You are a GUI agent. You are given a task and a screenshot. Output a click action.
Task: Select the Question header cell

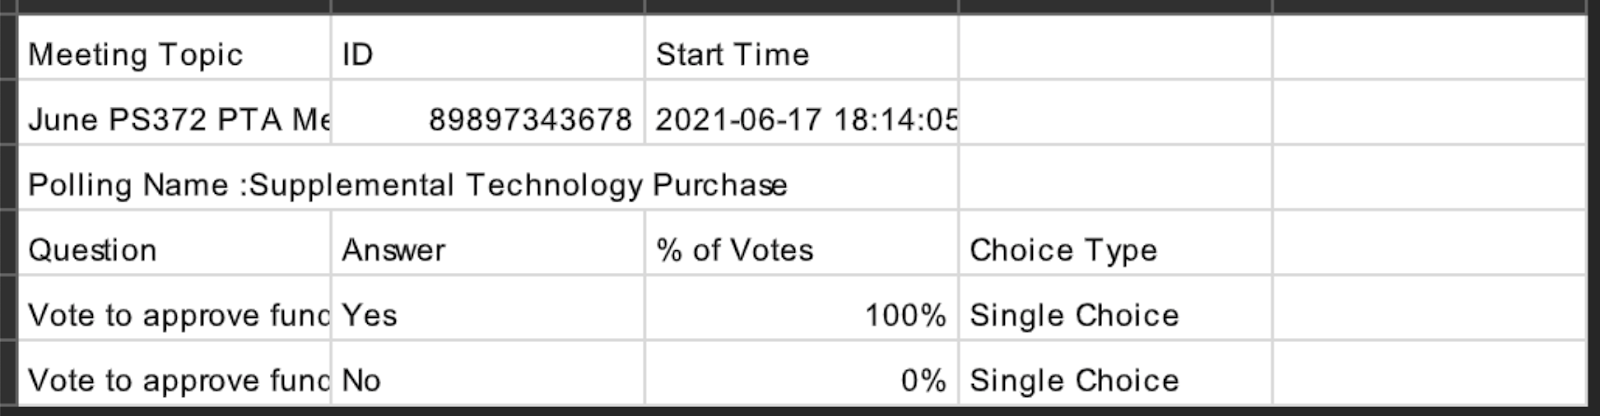[174, 242]
